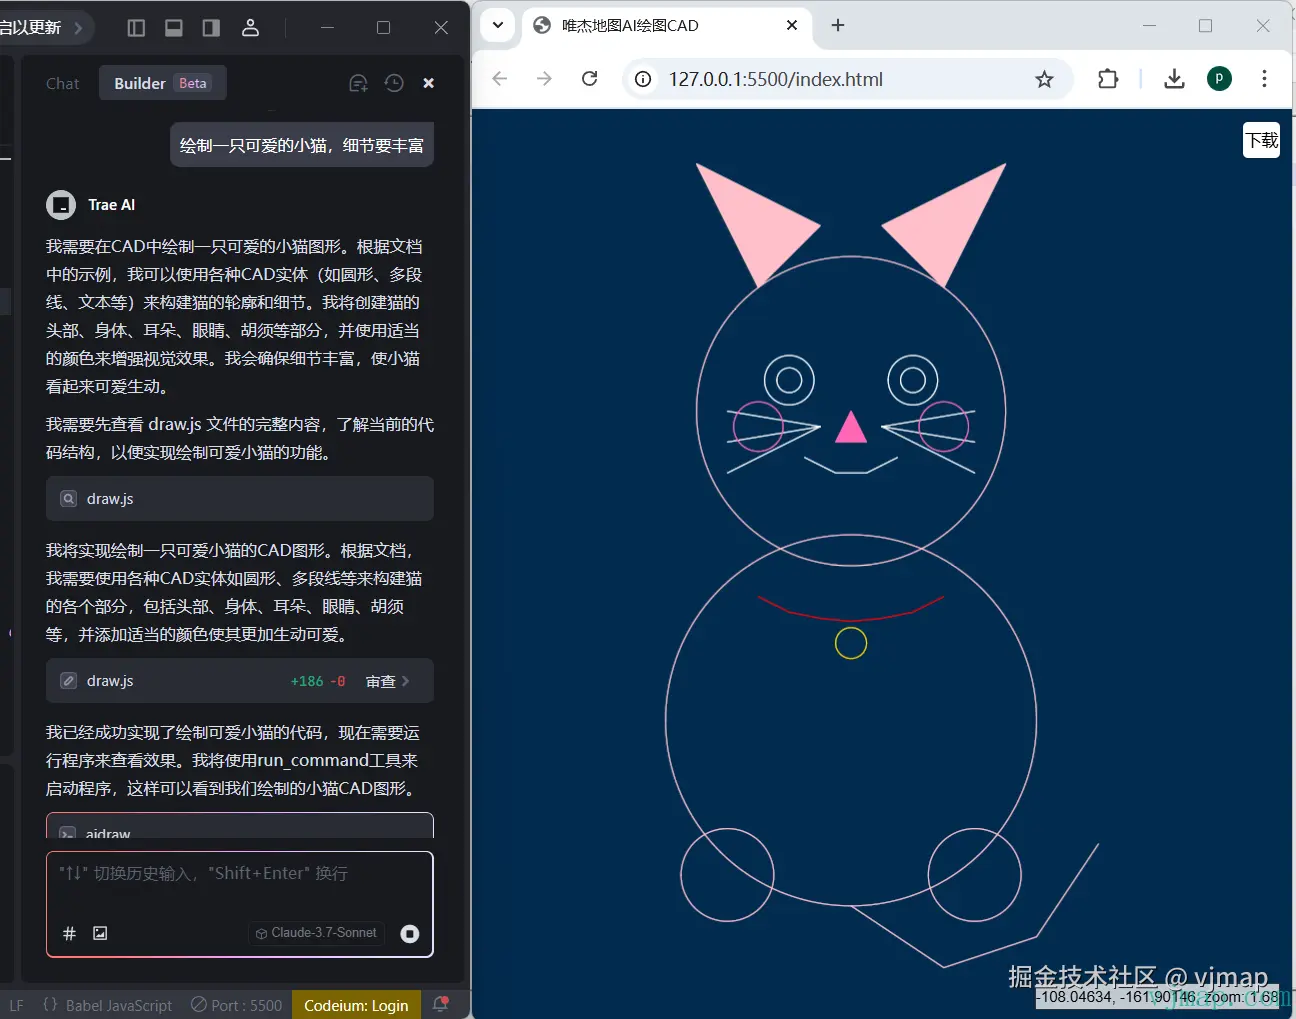
Task: Open chat history clock icon
Action: pos(394,83)
